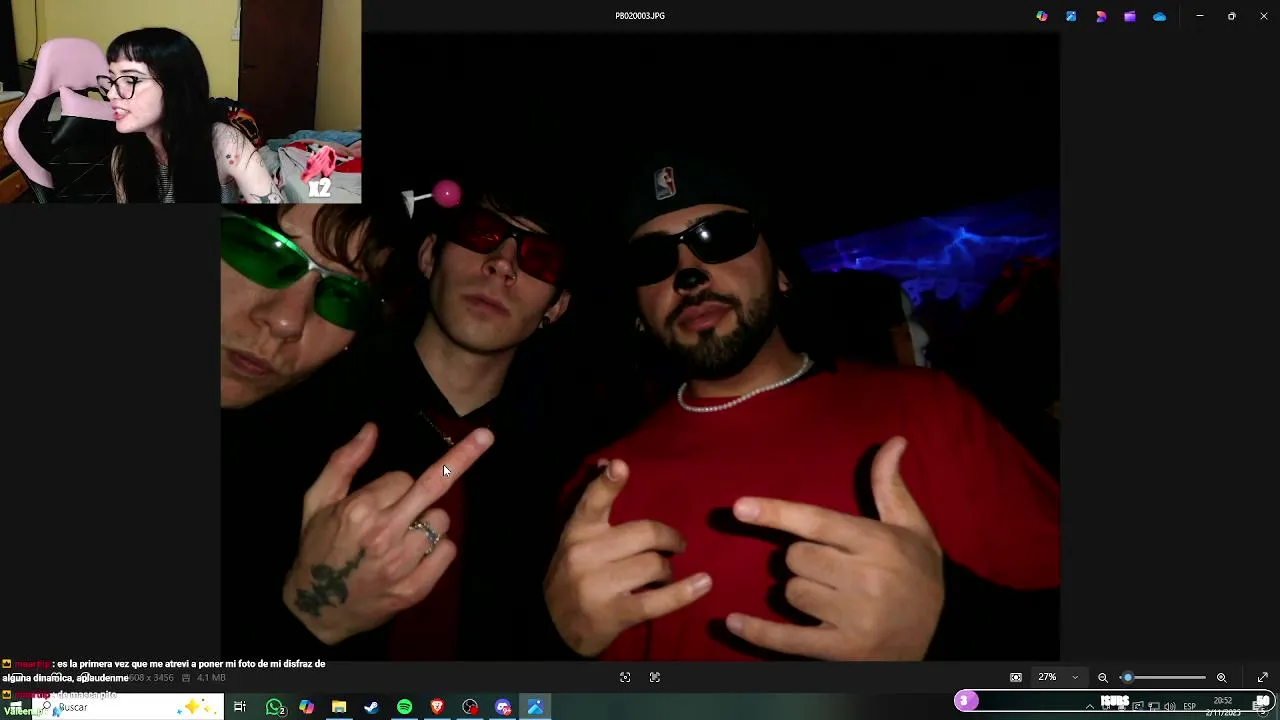This screenshot has width=1280, height=720.
Task: Open Brave browser from the taskbar
Action: 437,707
